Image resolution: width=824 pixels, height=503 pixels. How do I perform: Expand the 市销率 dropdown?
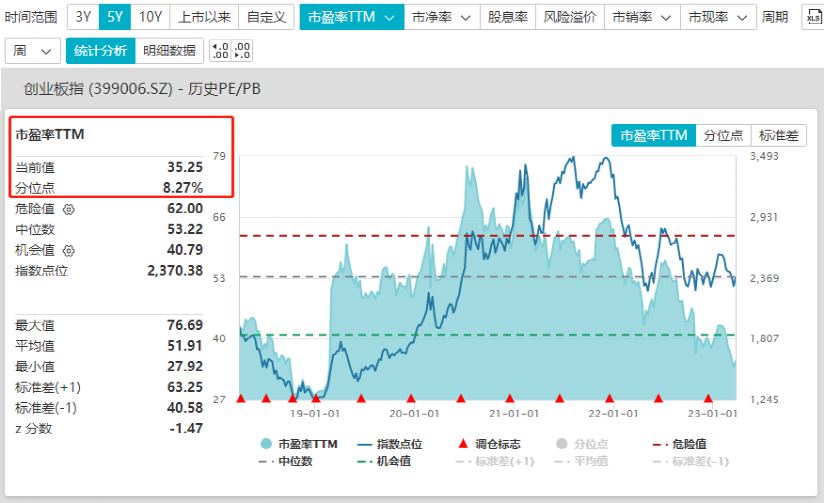641,17
